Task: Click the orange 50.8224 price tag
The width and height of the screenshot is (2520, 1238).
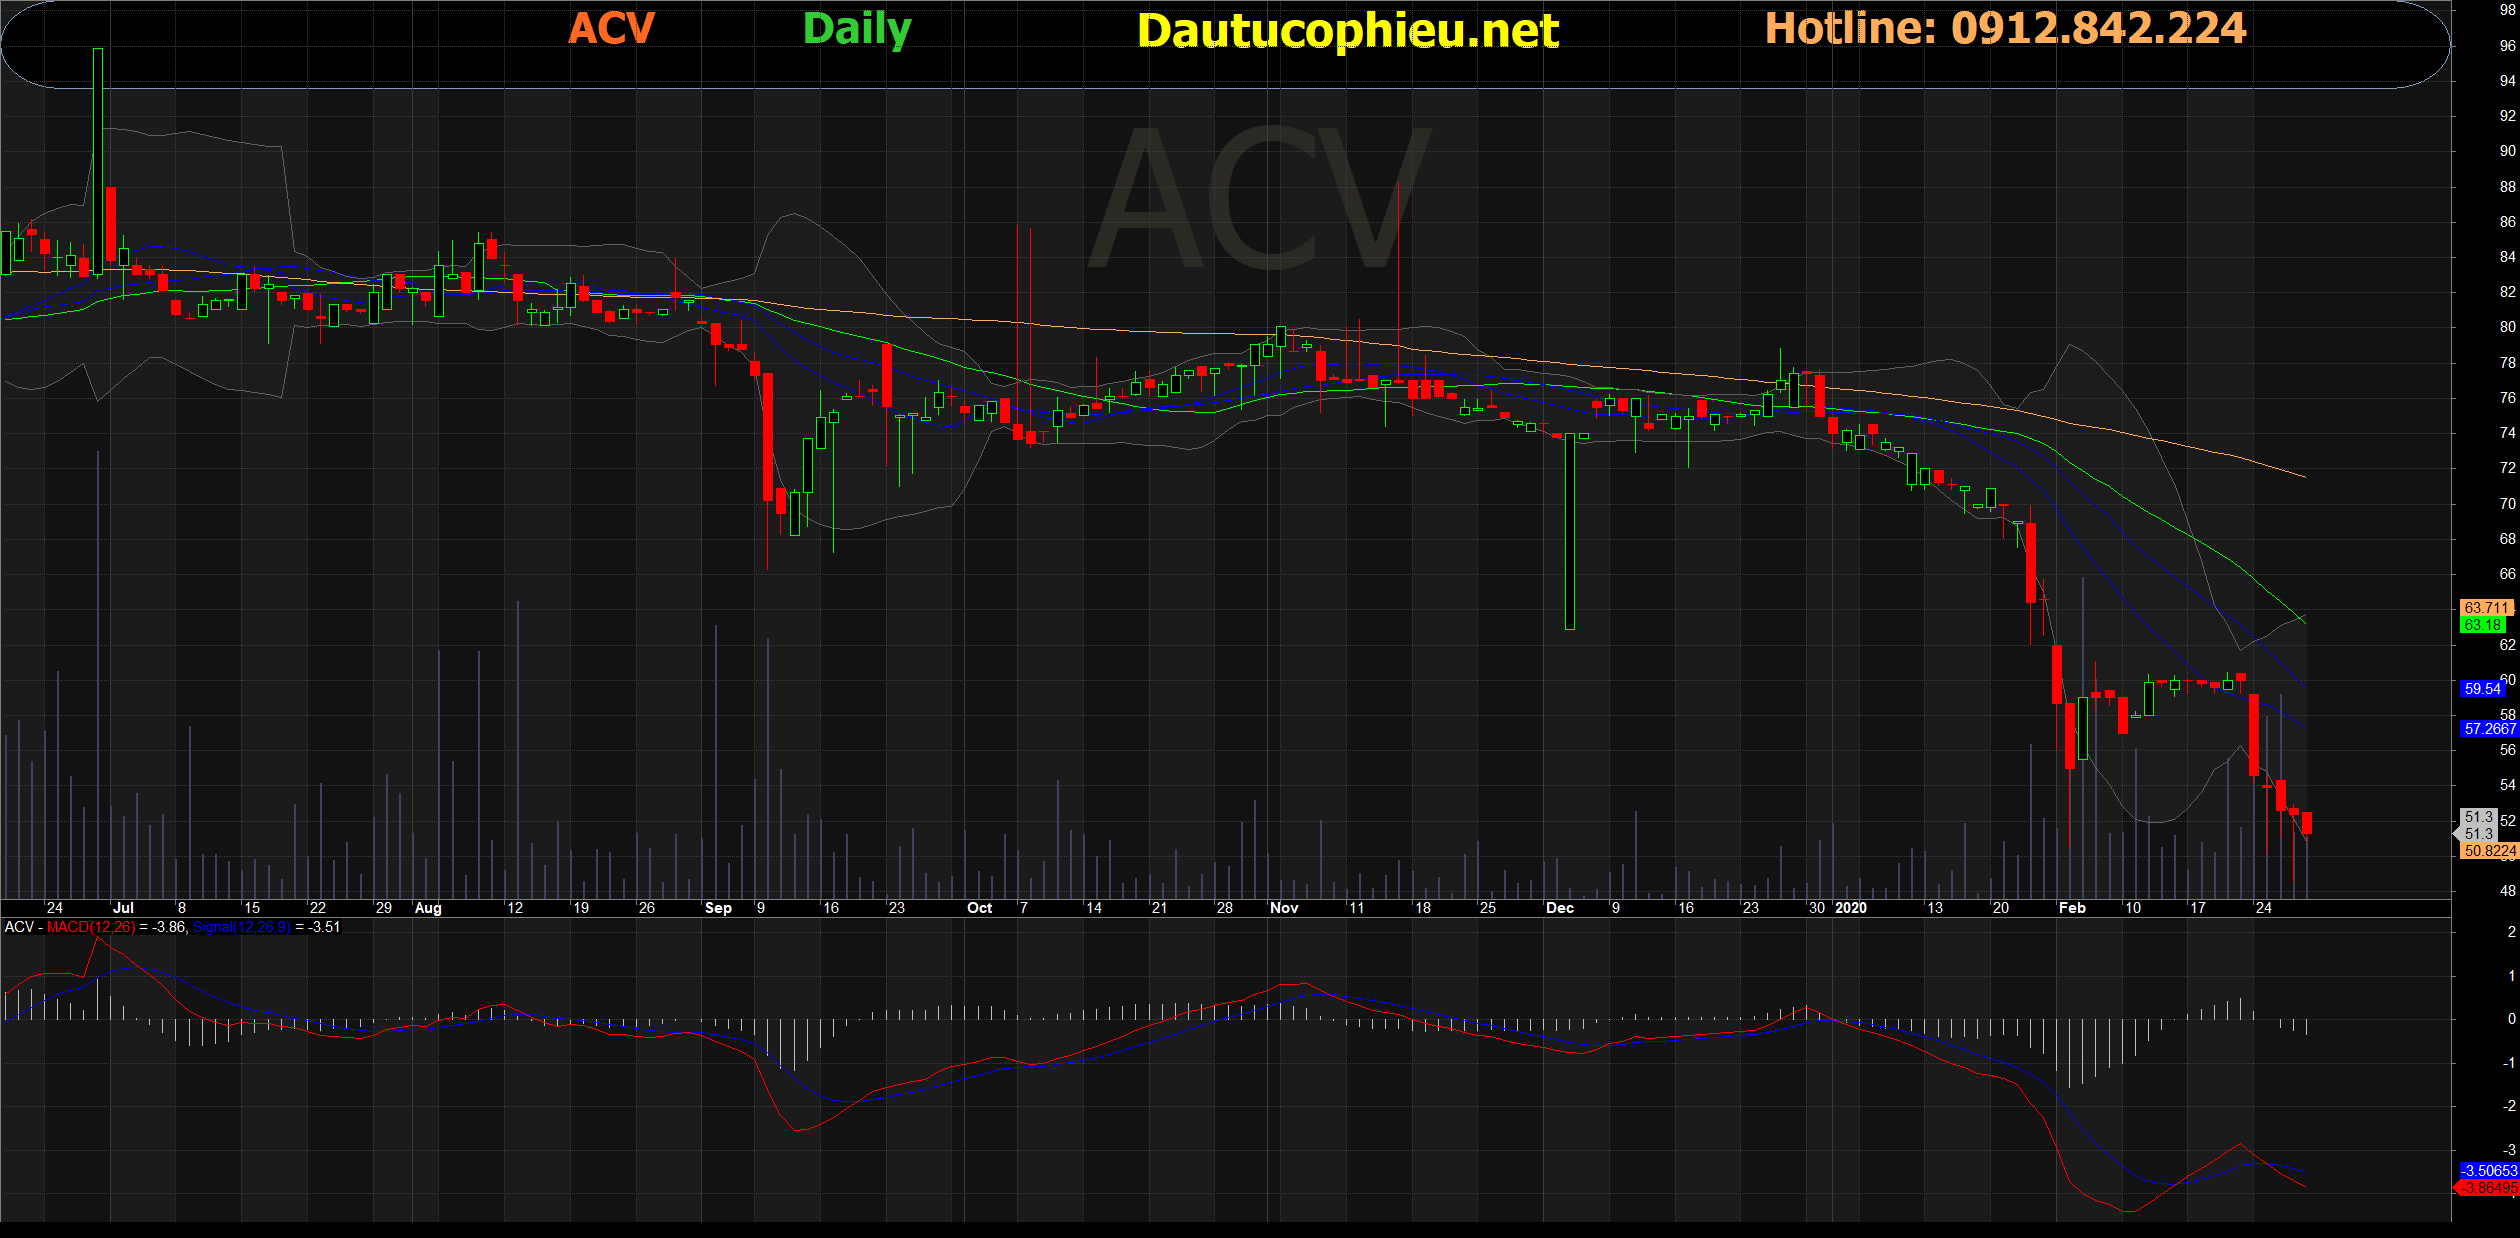Action: click(2488, 851)
